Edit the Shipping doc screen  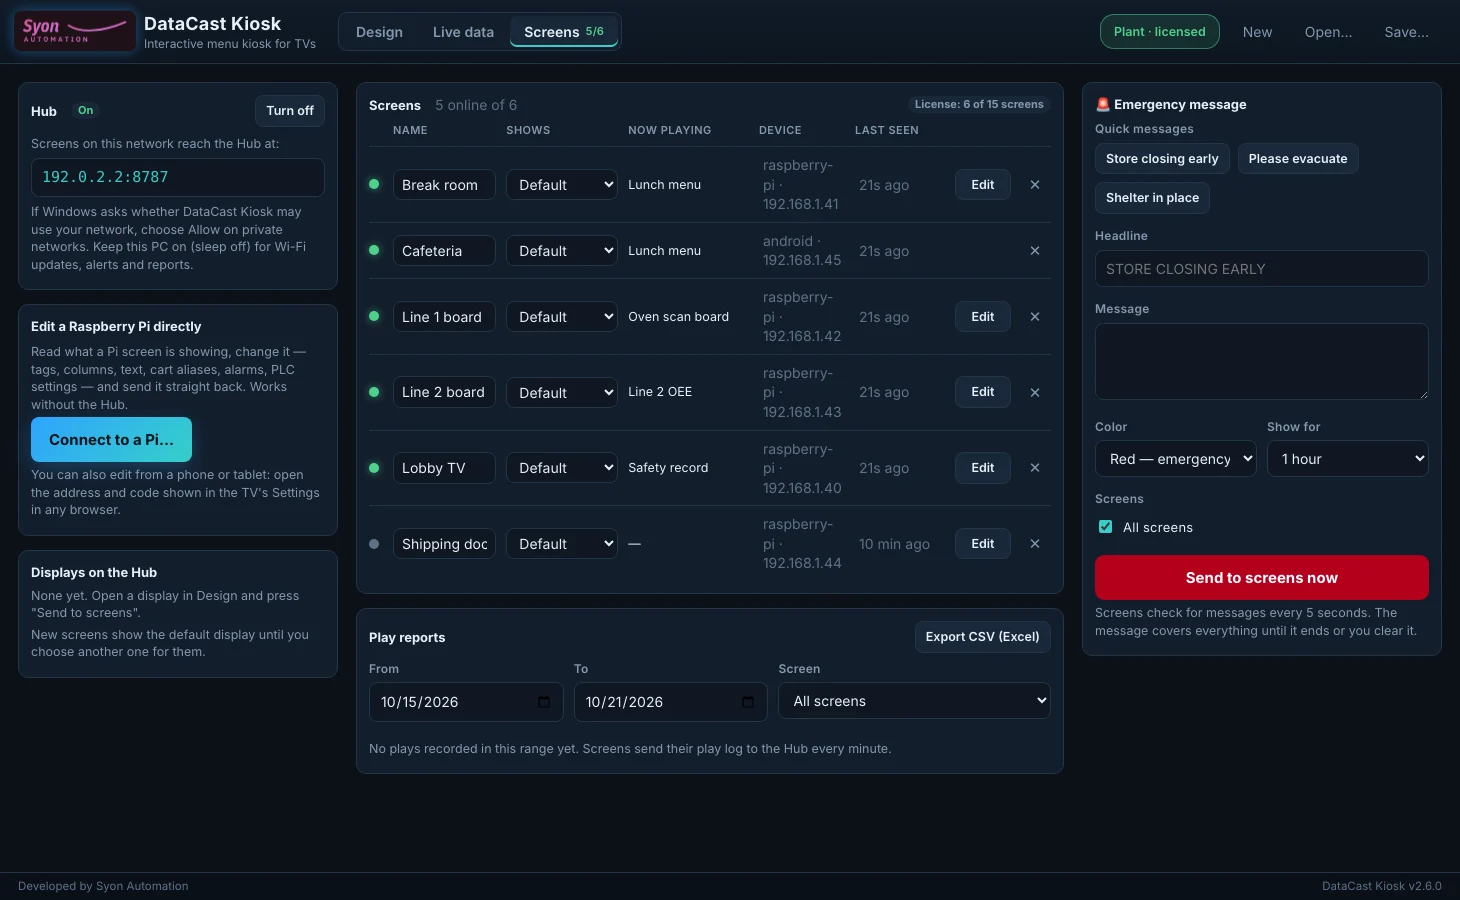[x=983, y=544]
